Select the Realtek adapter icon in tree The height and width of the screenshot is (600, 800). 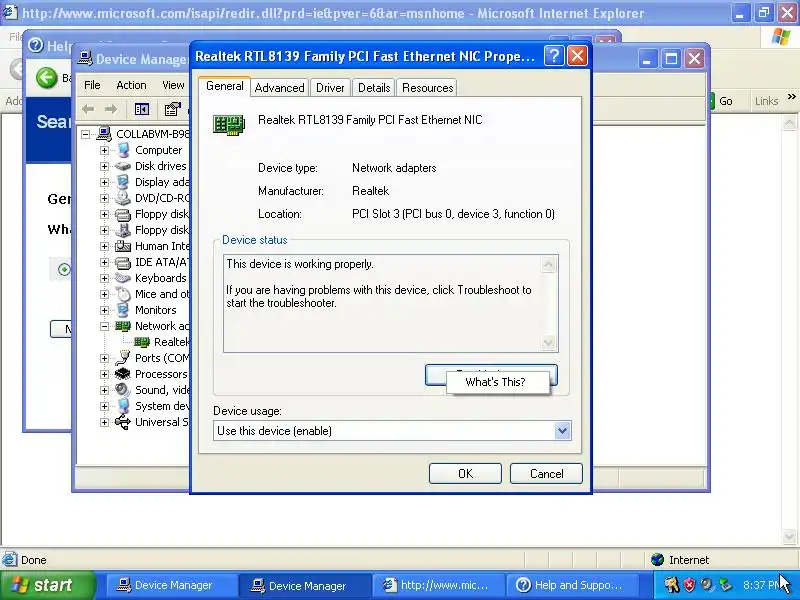click(142, 342)
